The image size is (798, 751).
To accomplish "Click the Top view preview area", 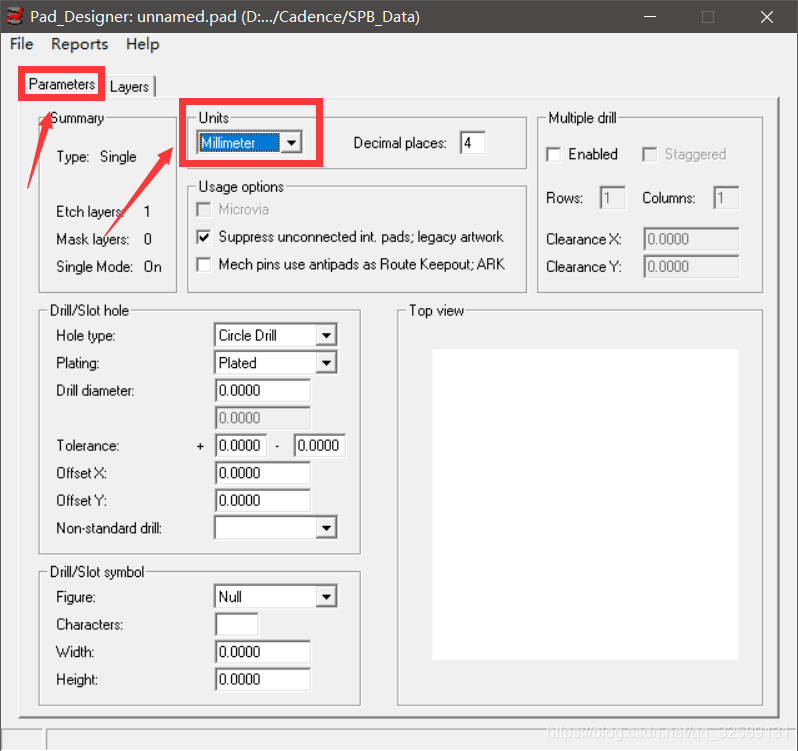I will [x=585, y=504].
